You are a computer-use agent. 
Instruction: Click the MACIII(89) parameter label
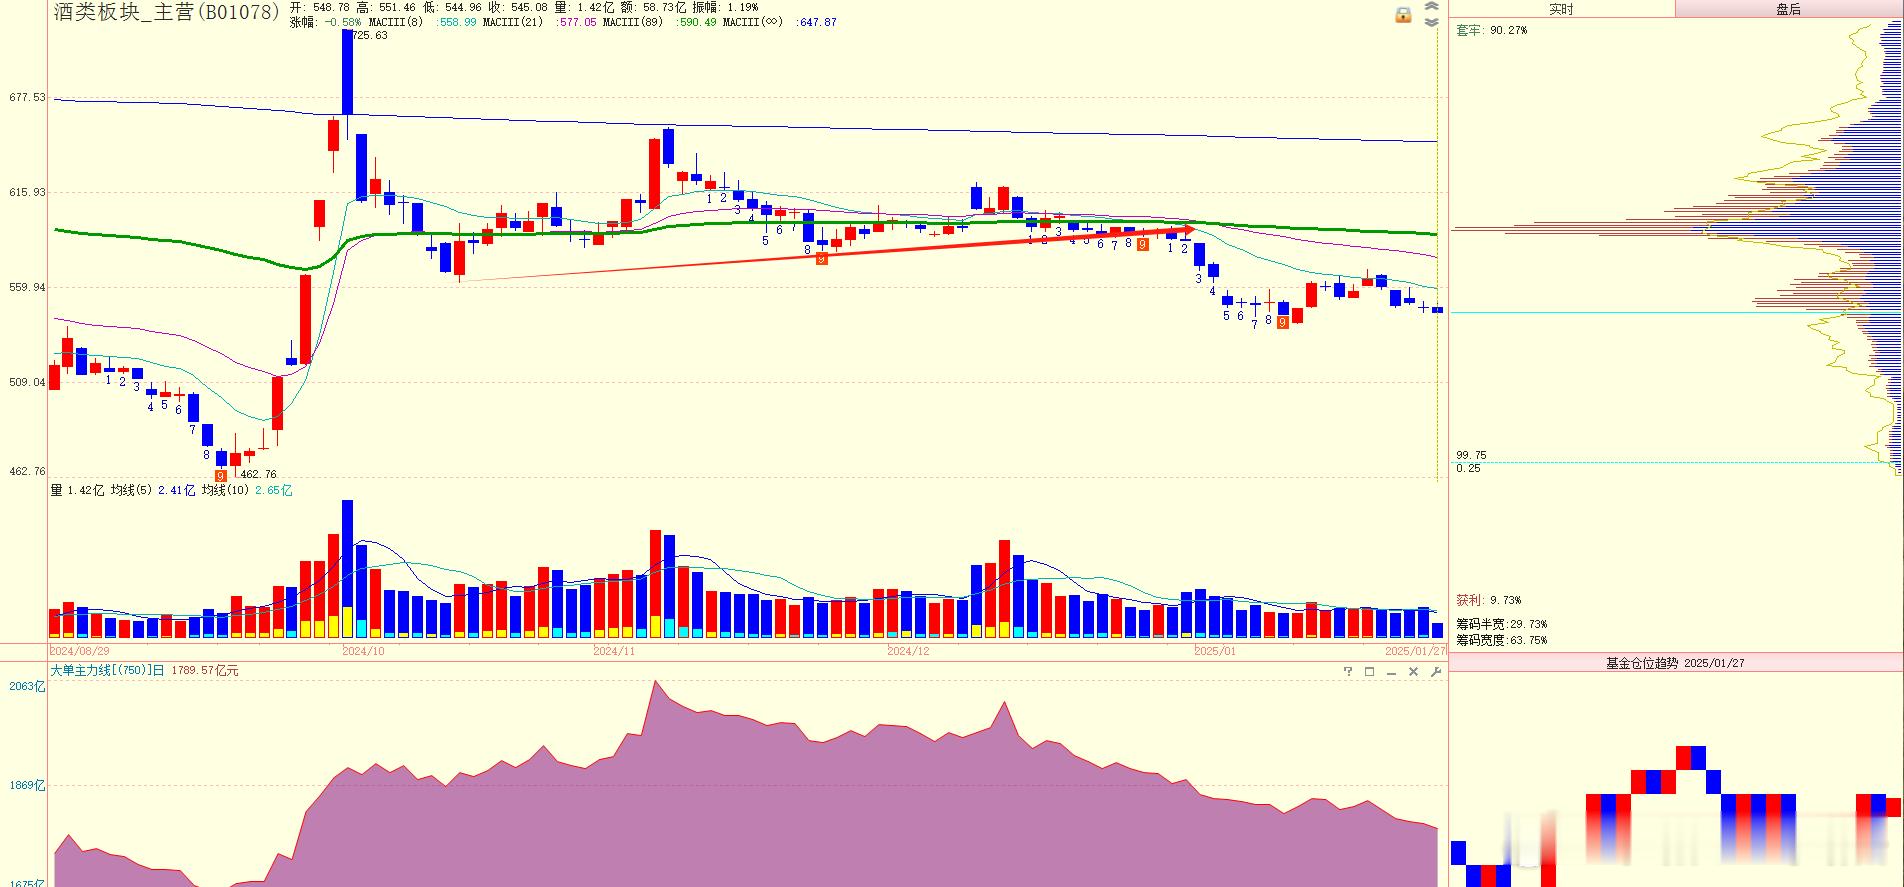(x=633, y=22)
